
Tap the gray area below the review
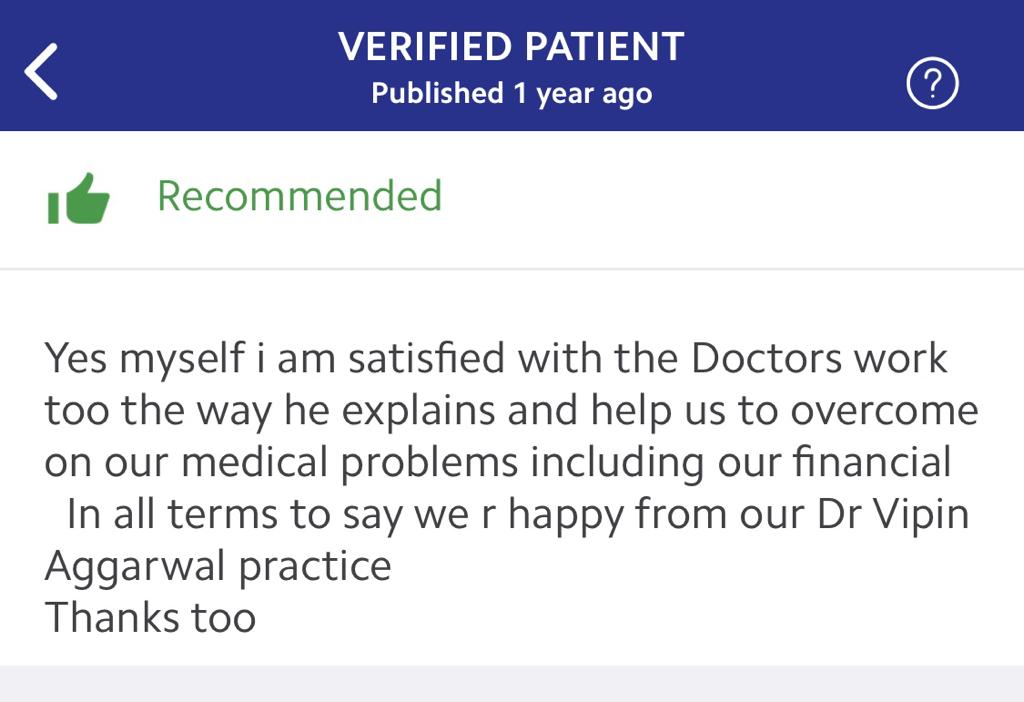(511, 684)
